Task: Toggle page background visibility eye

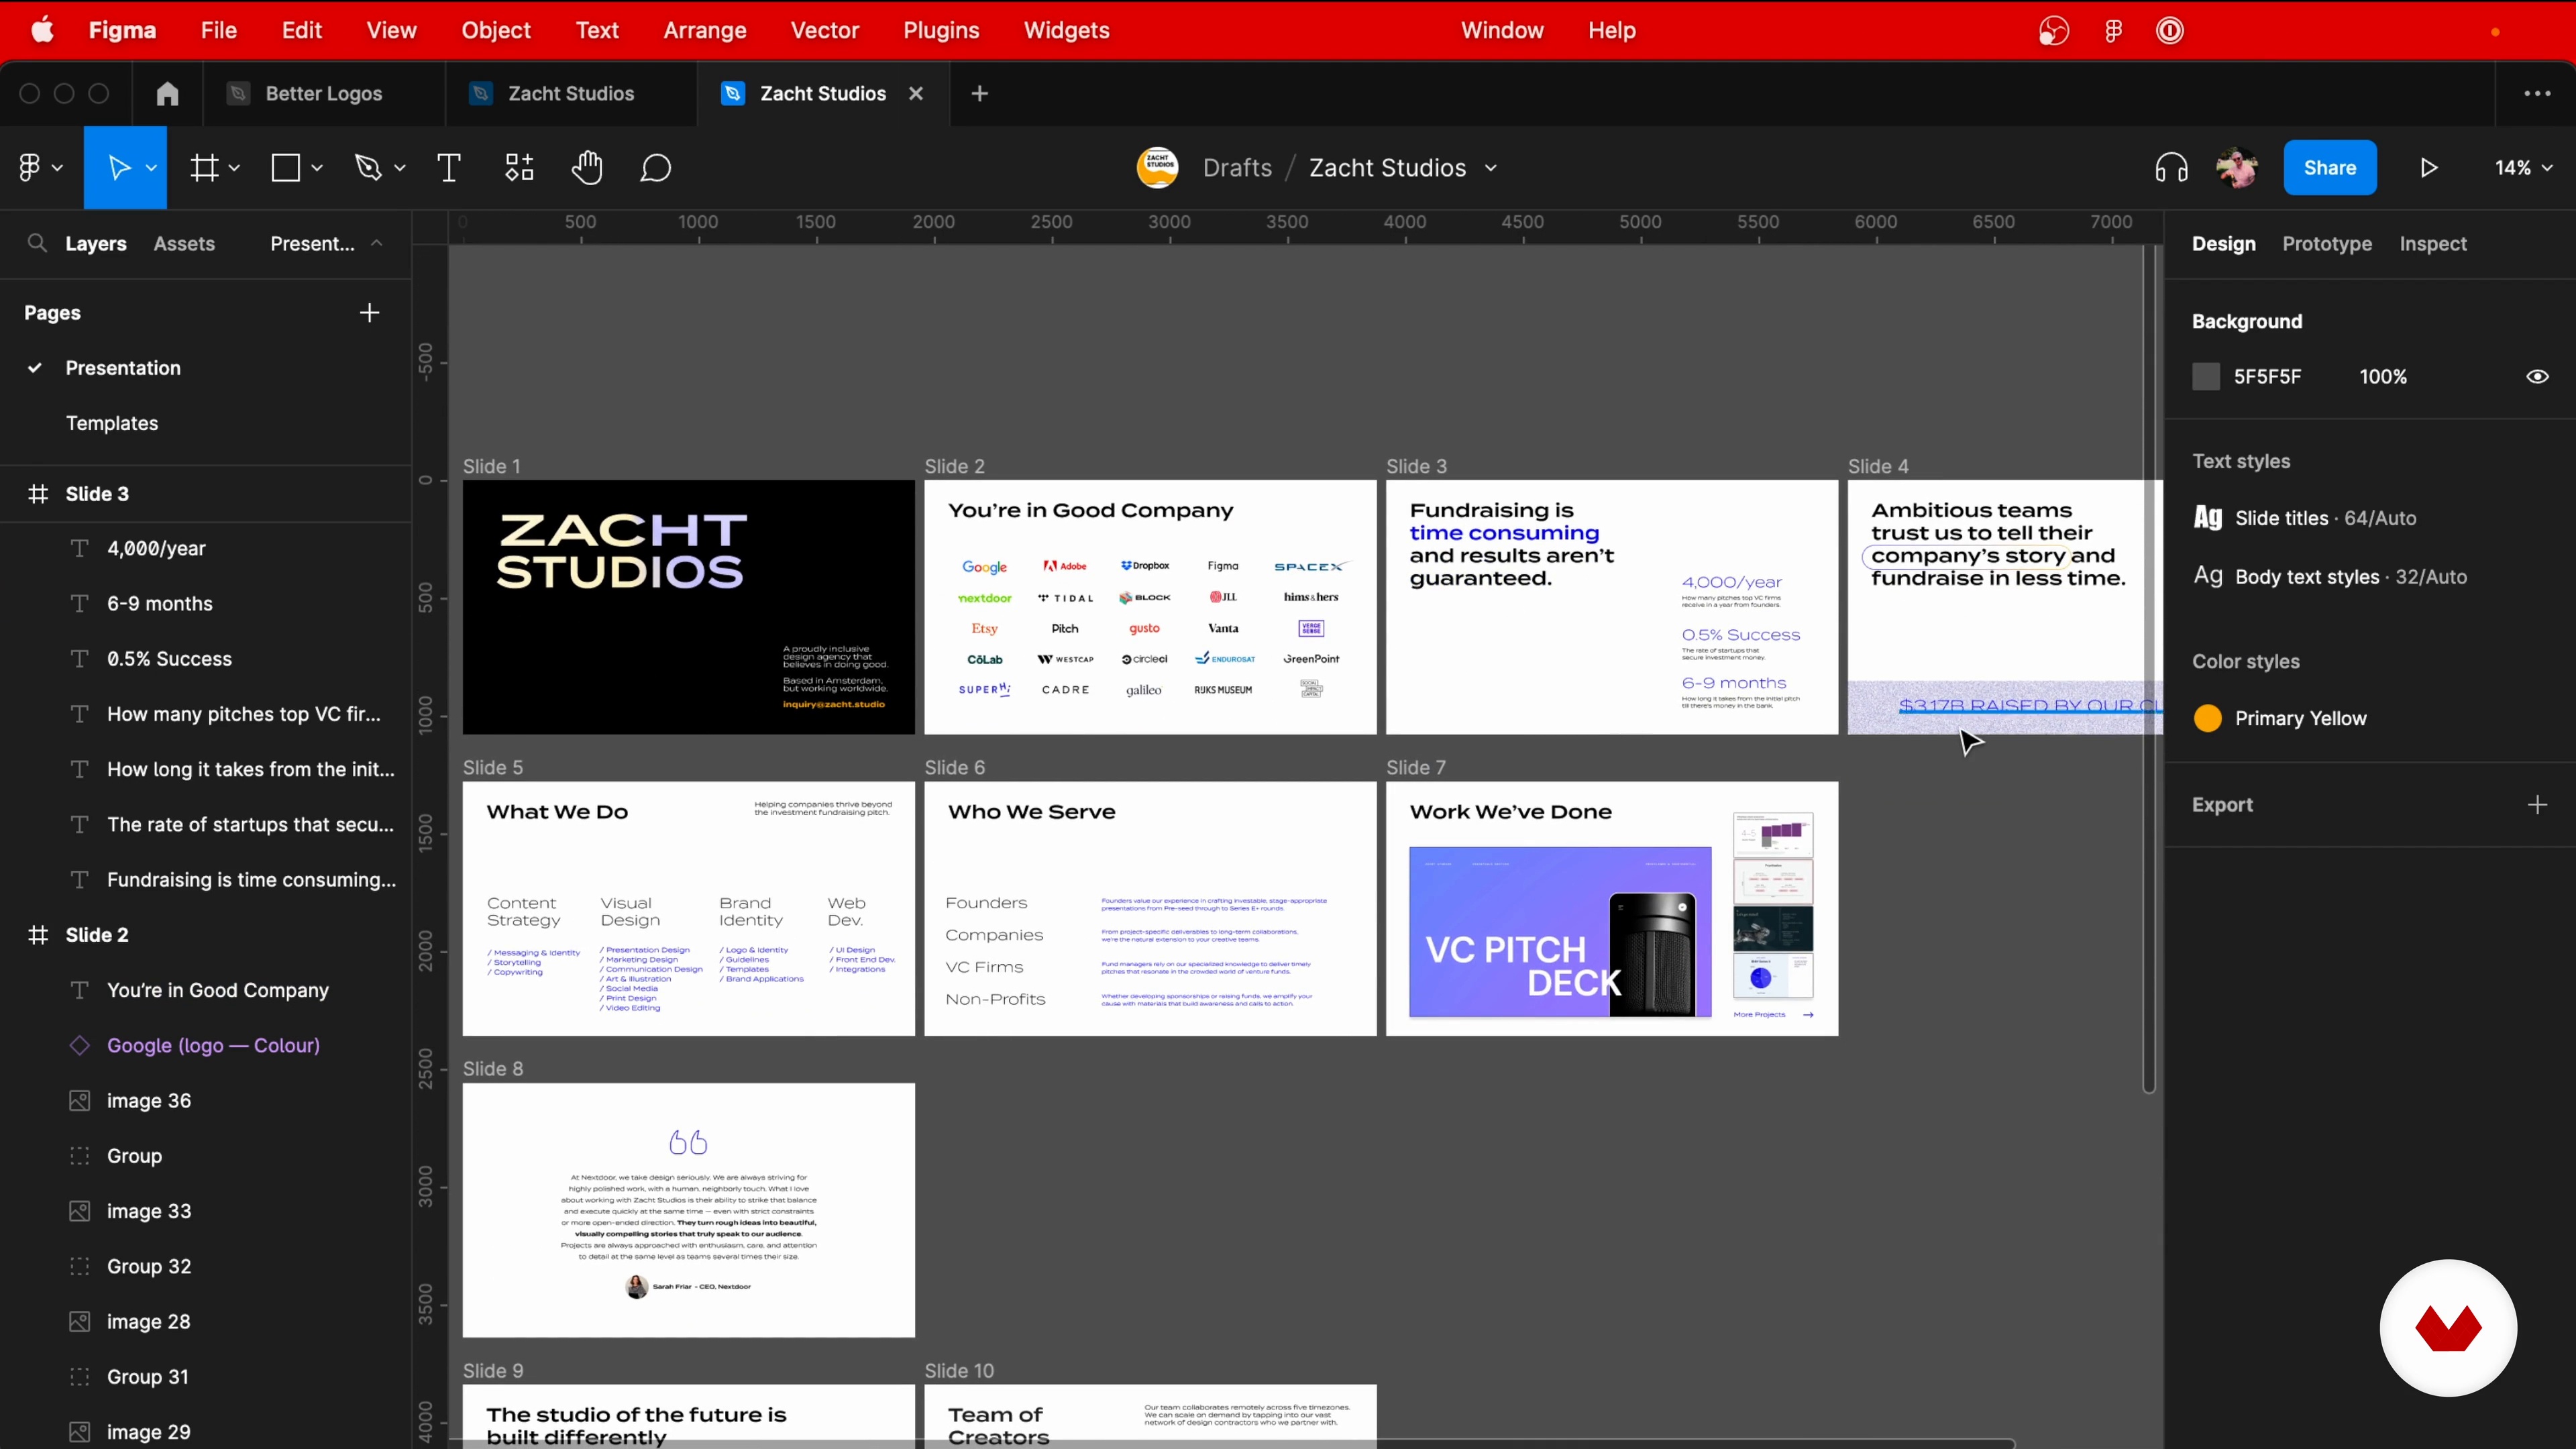Action: point(2537,377)
